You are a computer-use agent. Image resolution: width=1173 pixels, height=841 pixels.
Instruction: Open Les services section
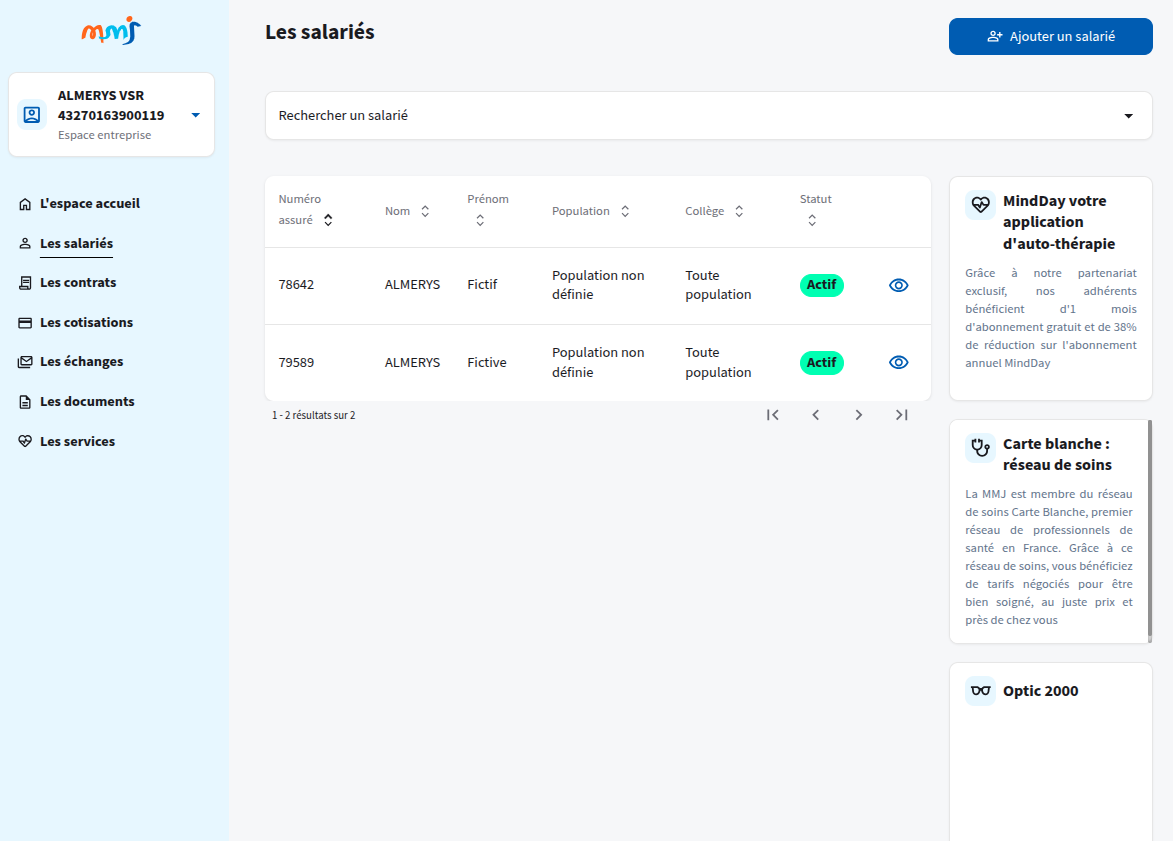pos(77,441)
